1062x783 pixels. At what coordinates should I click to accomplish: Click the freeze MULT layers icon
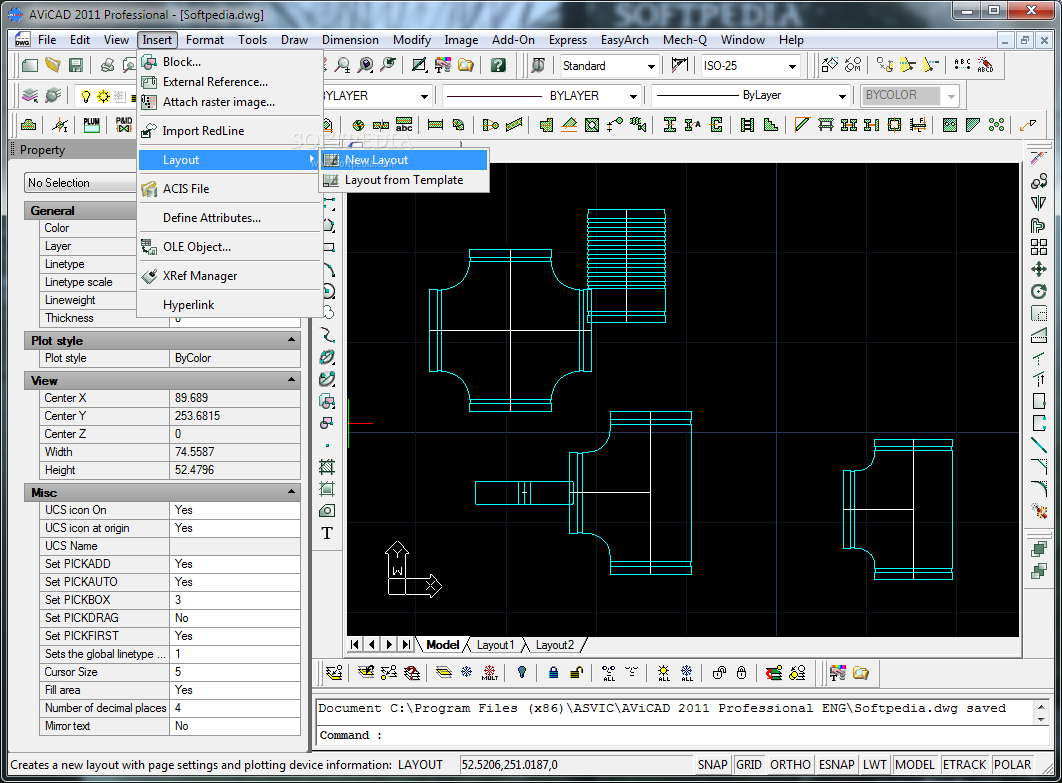(x=490, y=673)
